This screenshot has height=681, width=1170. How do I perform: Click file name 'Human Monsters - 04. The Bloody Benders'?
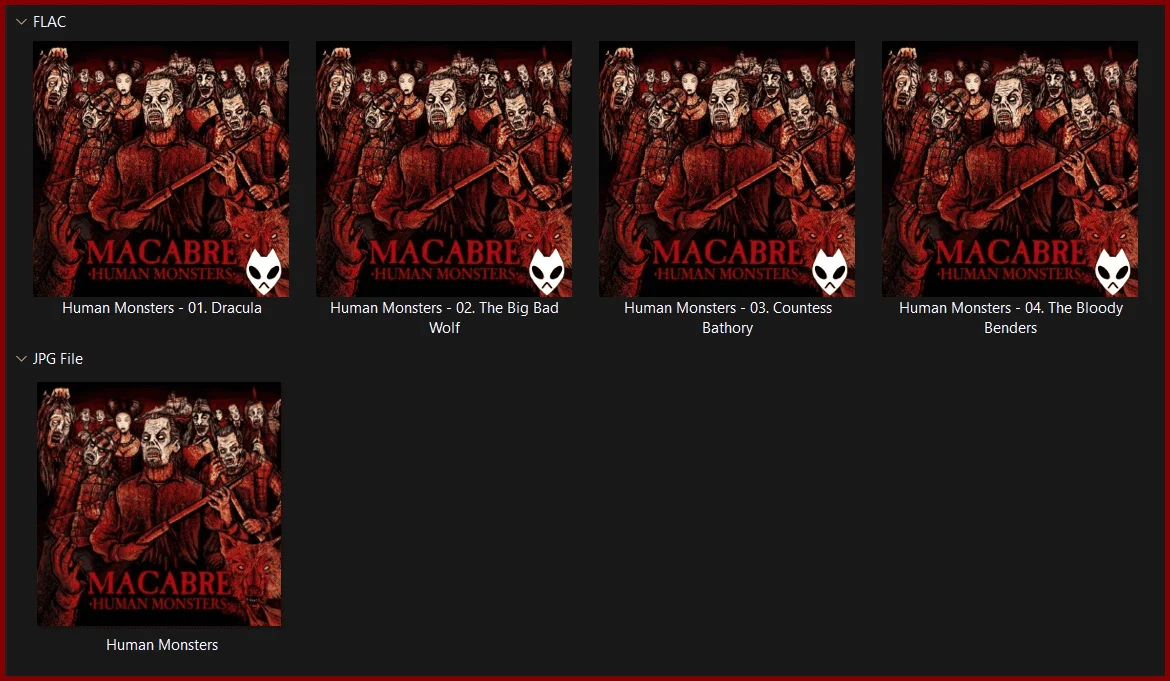point(1010,318)
